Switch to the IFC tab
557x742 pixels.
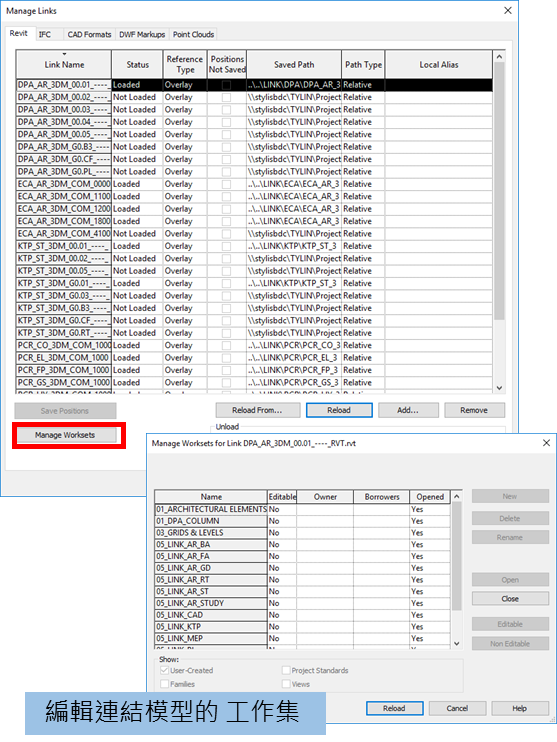coord(45,35)
